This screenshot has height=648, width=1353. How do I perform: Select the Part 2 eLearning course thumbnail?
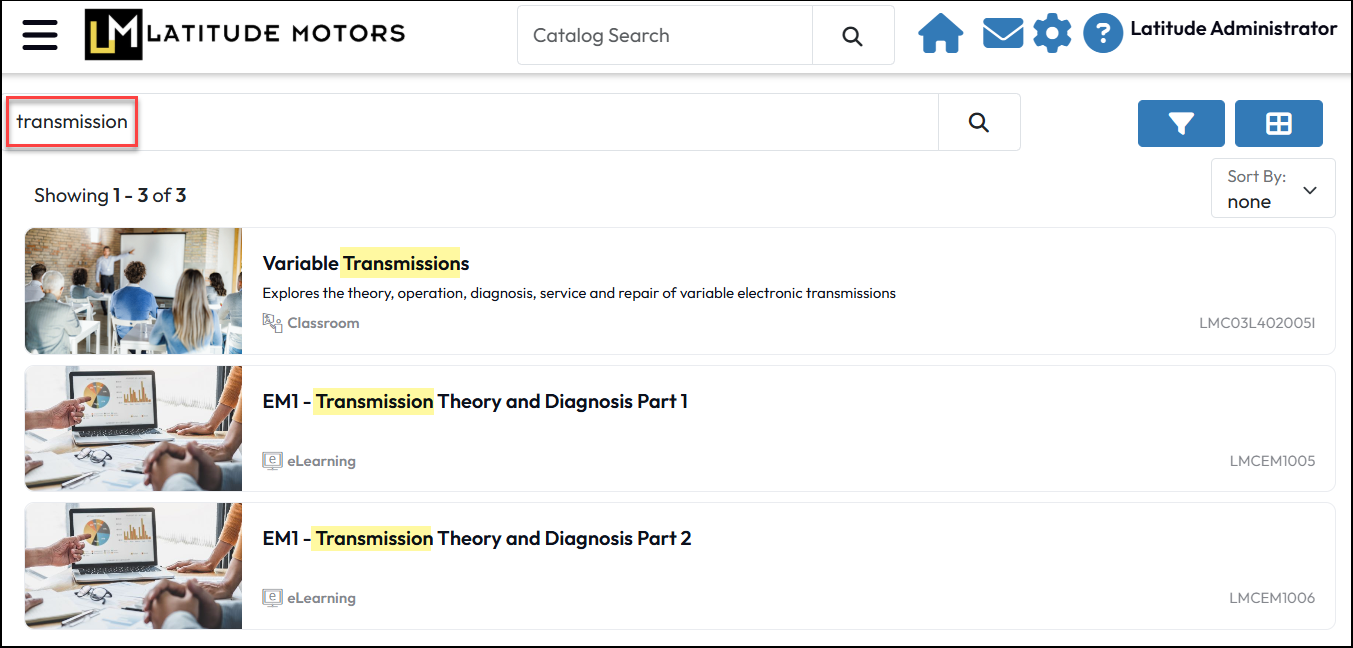tap(133, 565)
